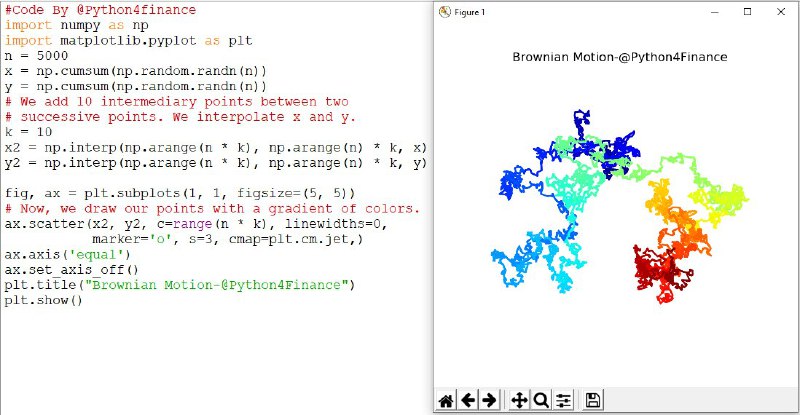Viewport: 800px width, 415px height.
Task: Click the comment line '#Code By @Python4finance'
Action: click(x=101, y=10)
